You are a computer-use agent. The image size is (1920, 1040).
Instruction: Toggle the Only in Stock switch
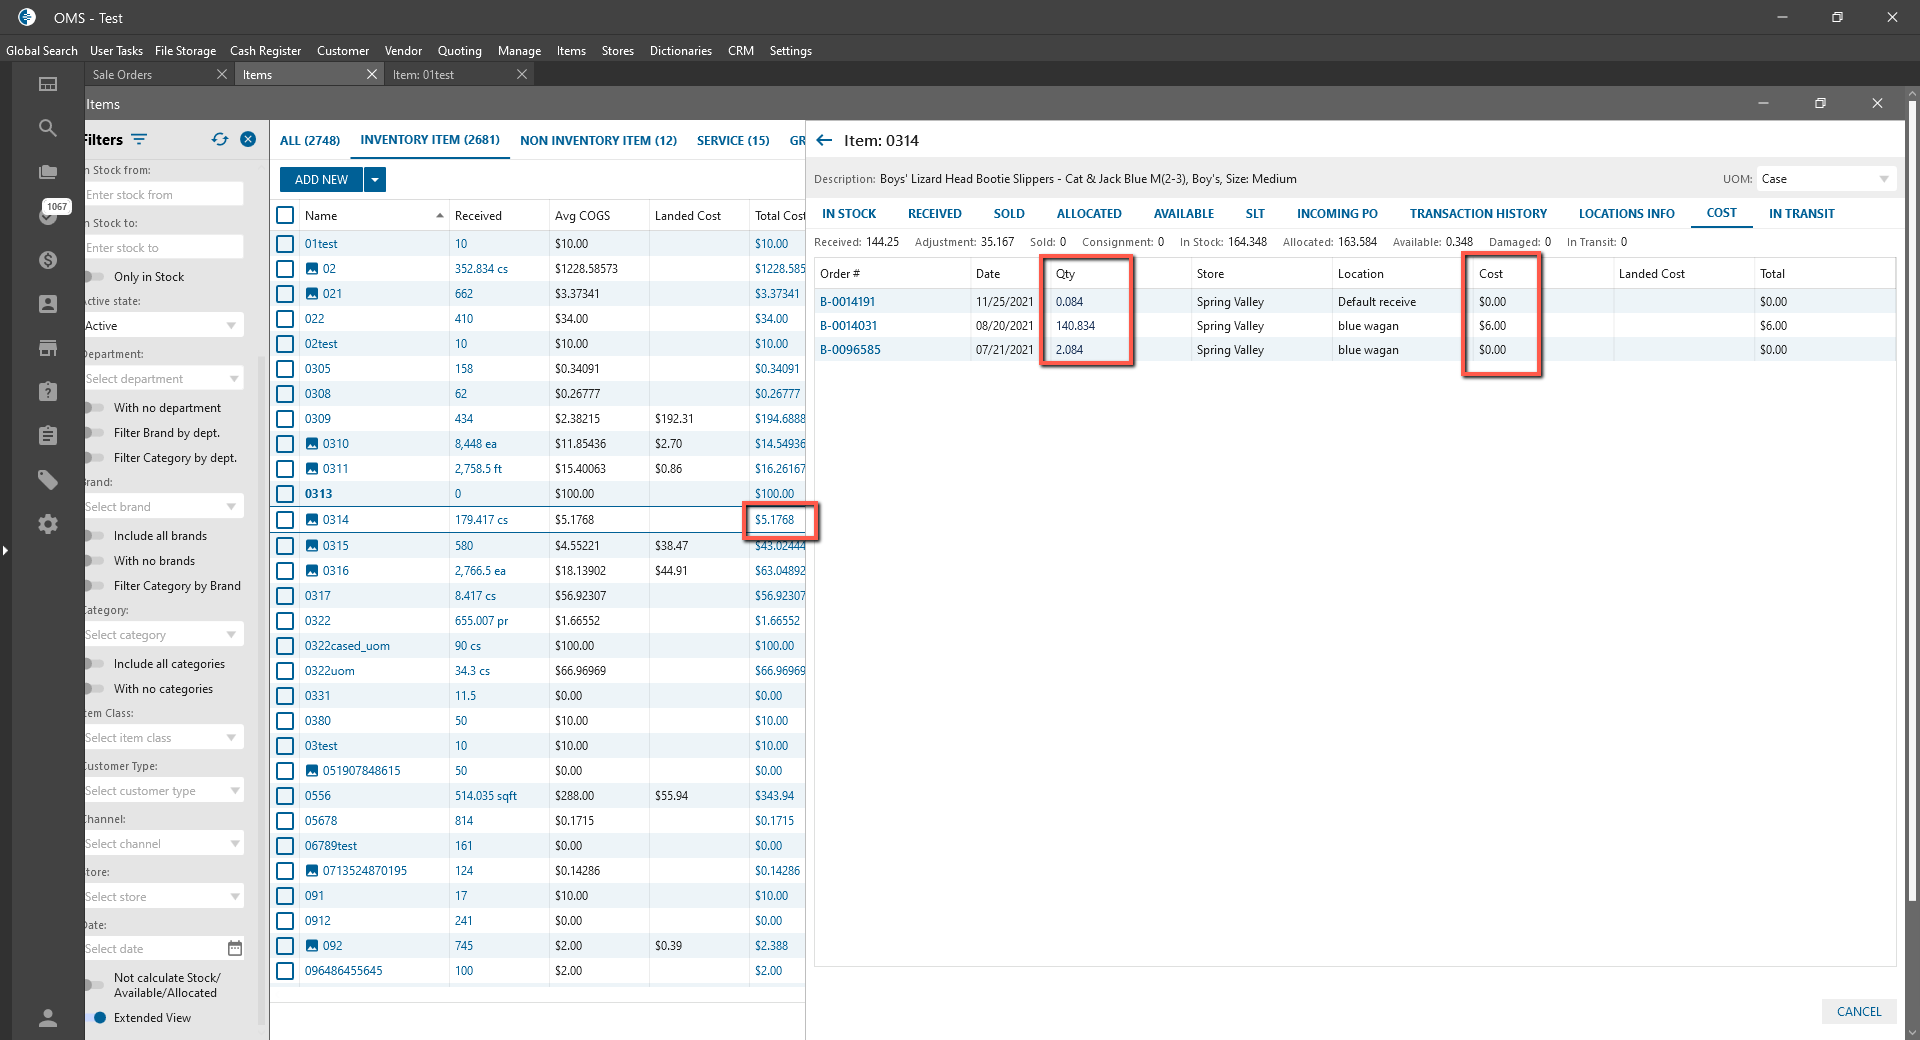click(x=96, y=277)
